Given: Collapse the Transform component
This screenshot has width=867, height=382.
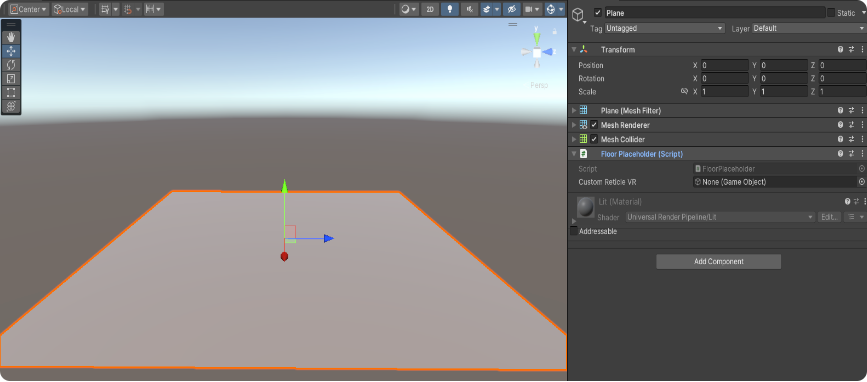Looking at the screenshot, I should click(x=574, y=50).
